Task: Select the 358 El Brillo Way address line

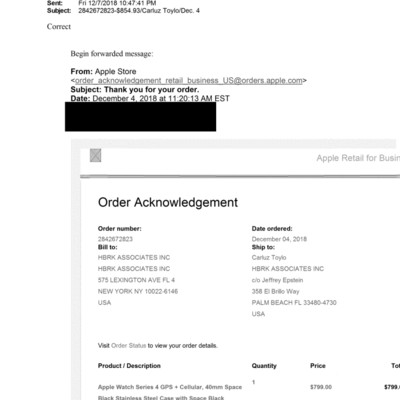Action: pos(276,291)
